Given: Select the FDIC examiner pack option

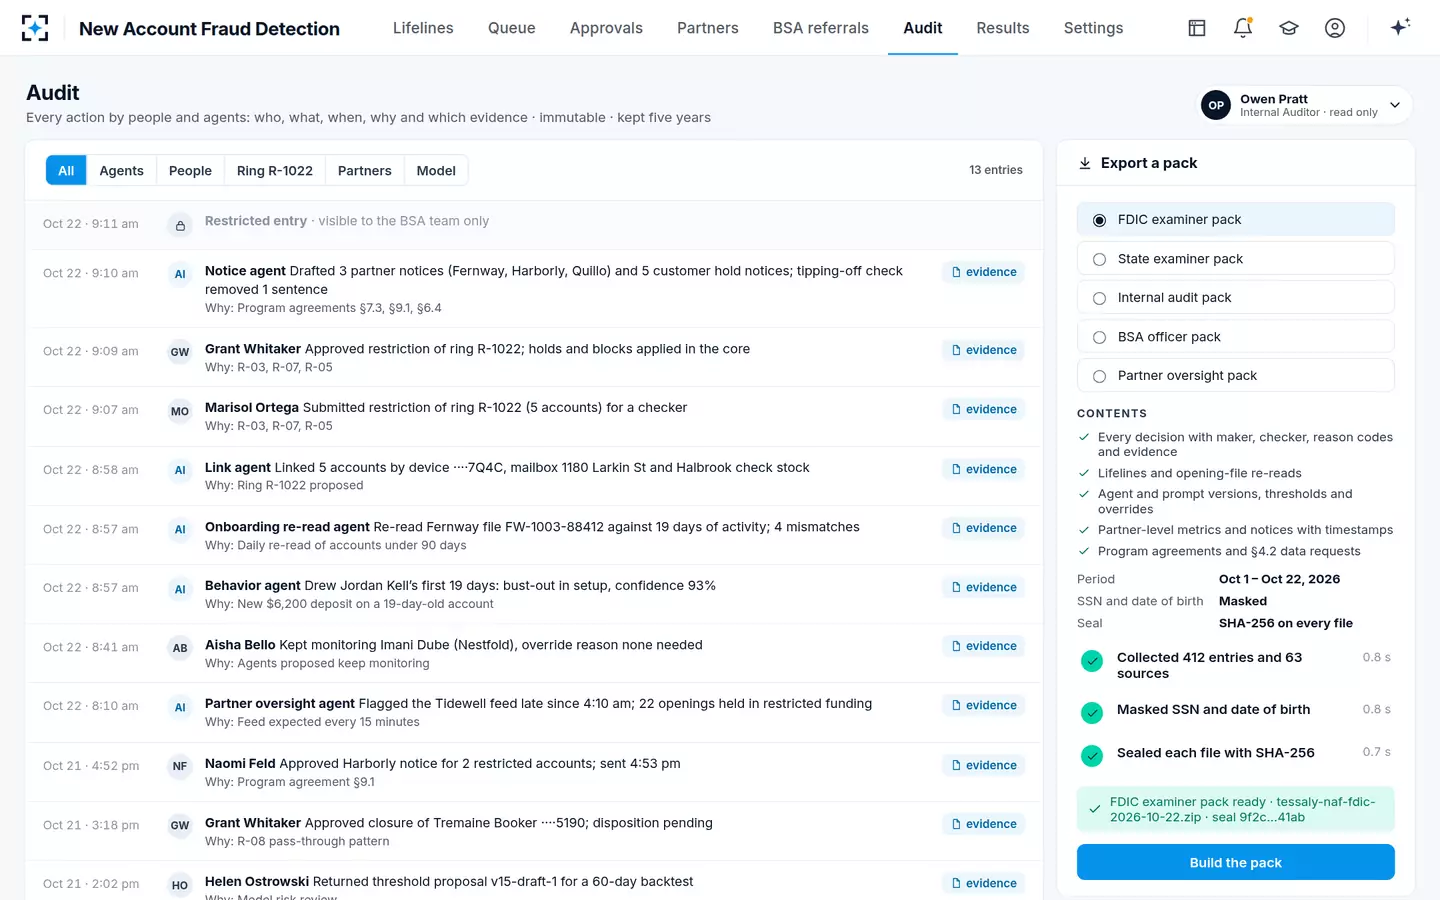Looking at the screenshot, I should (1235, 220).
